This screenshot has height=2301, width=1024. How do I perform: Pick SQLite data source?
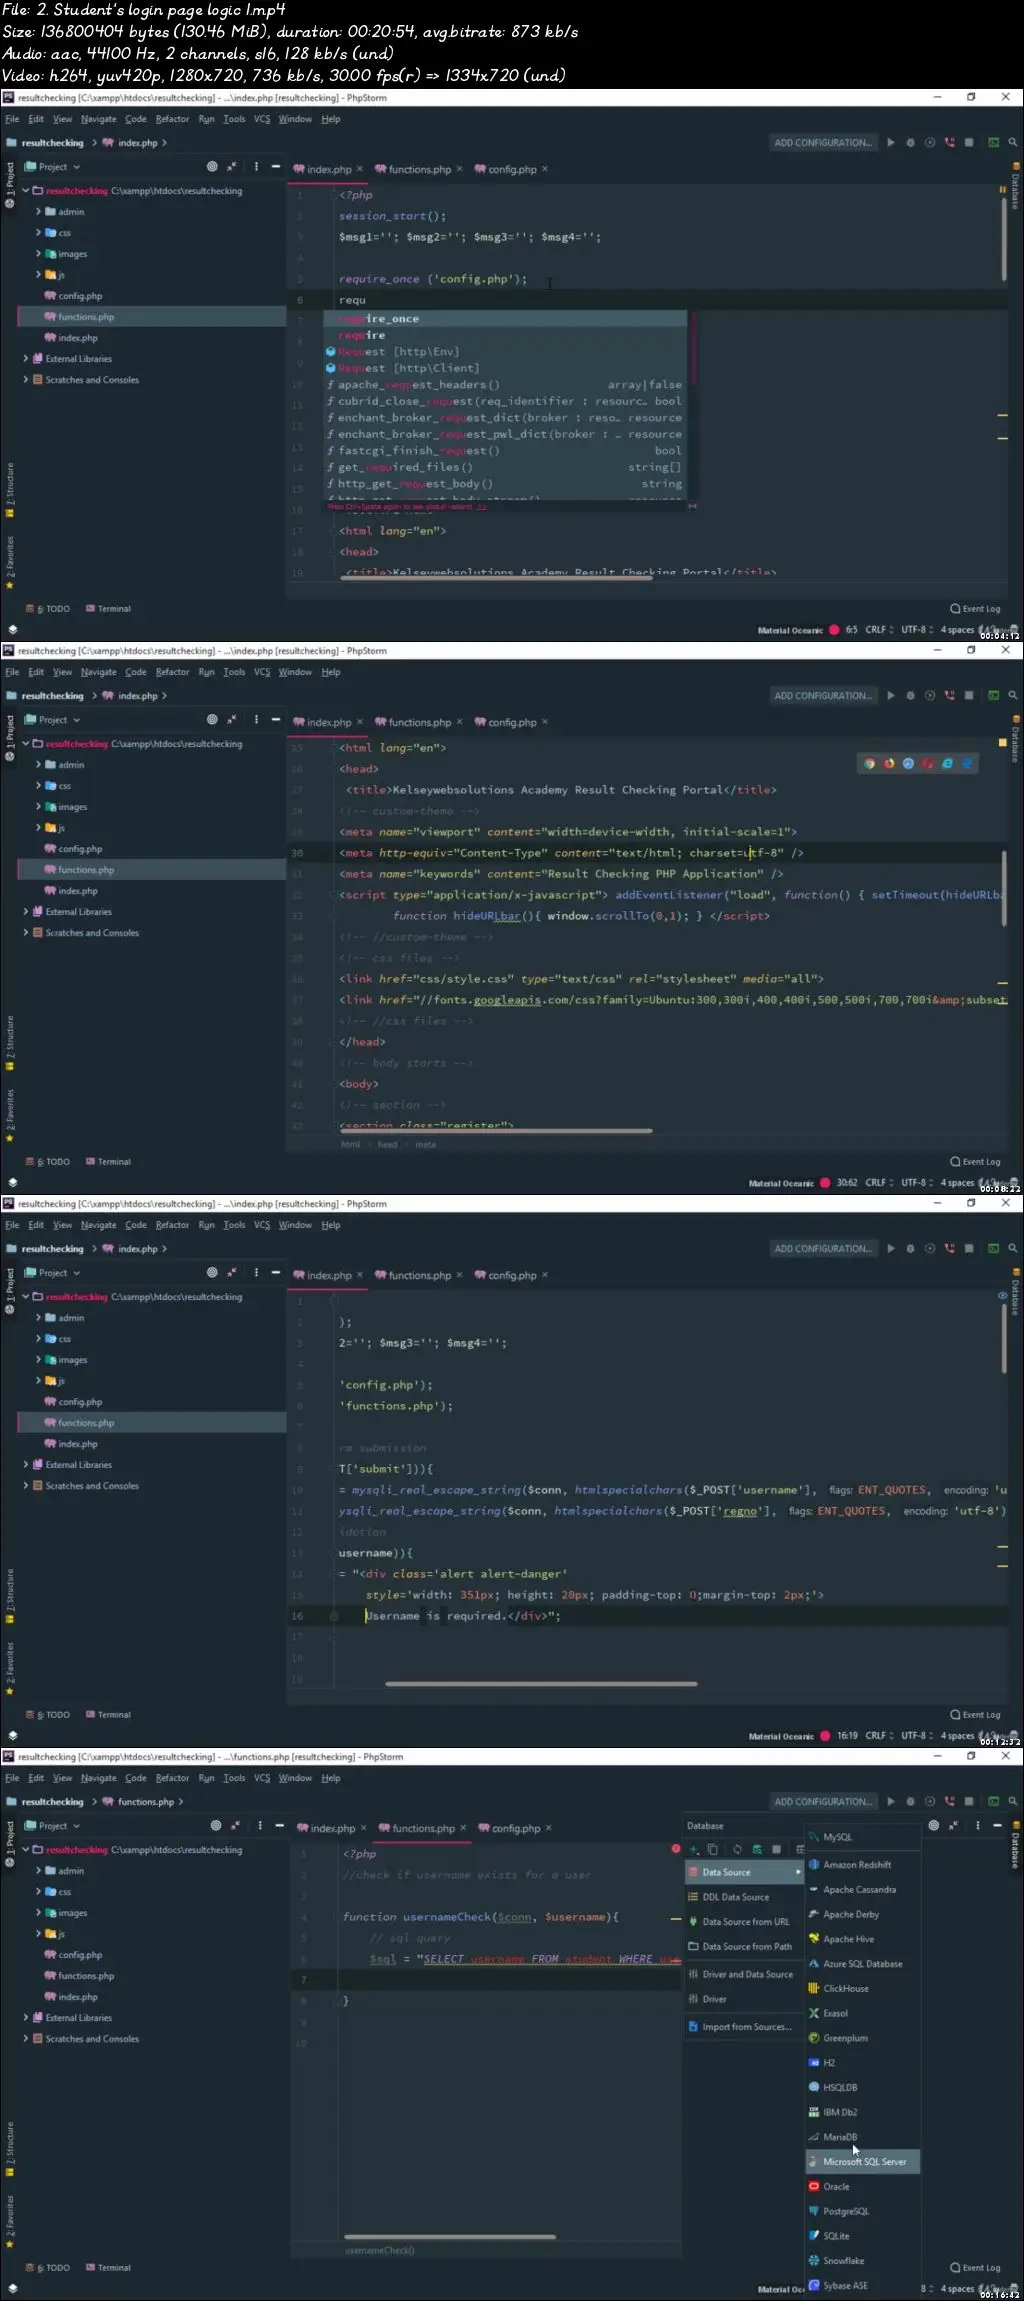click(863, 2236)
